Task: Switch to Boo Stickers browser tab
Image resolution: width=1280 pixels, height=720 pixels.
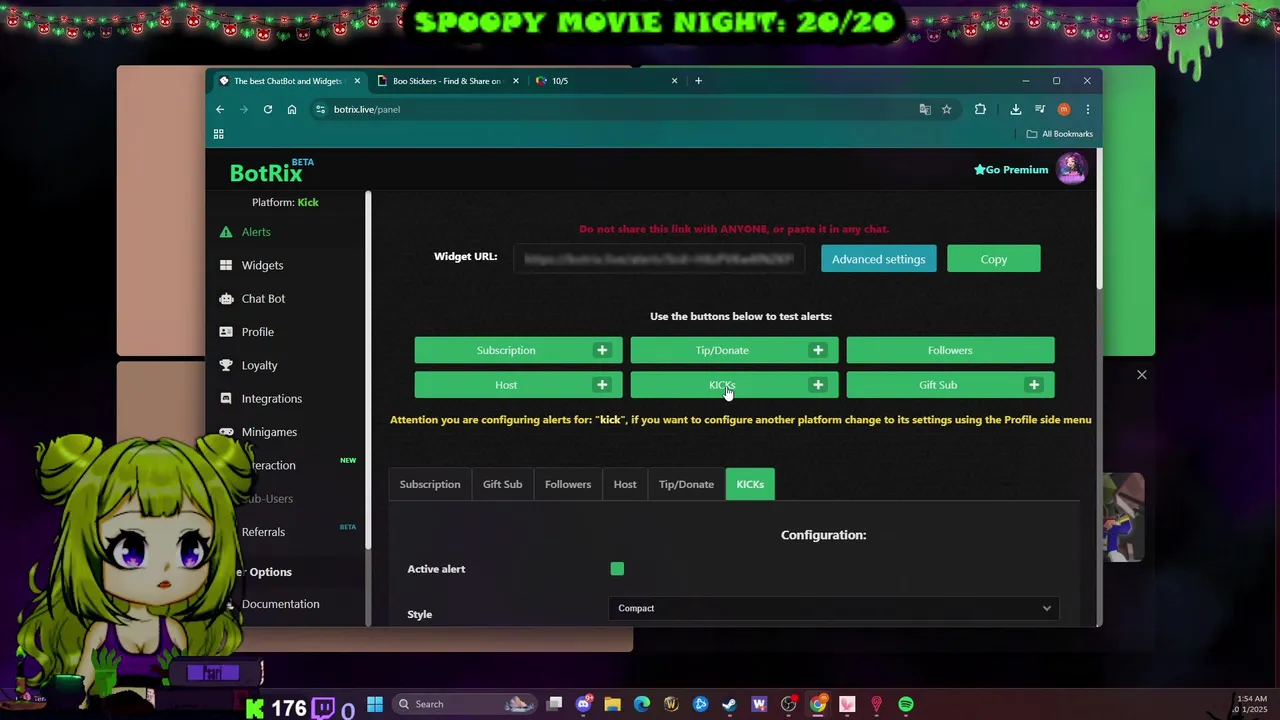Action: pos(445,81)
